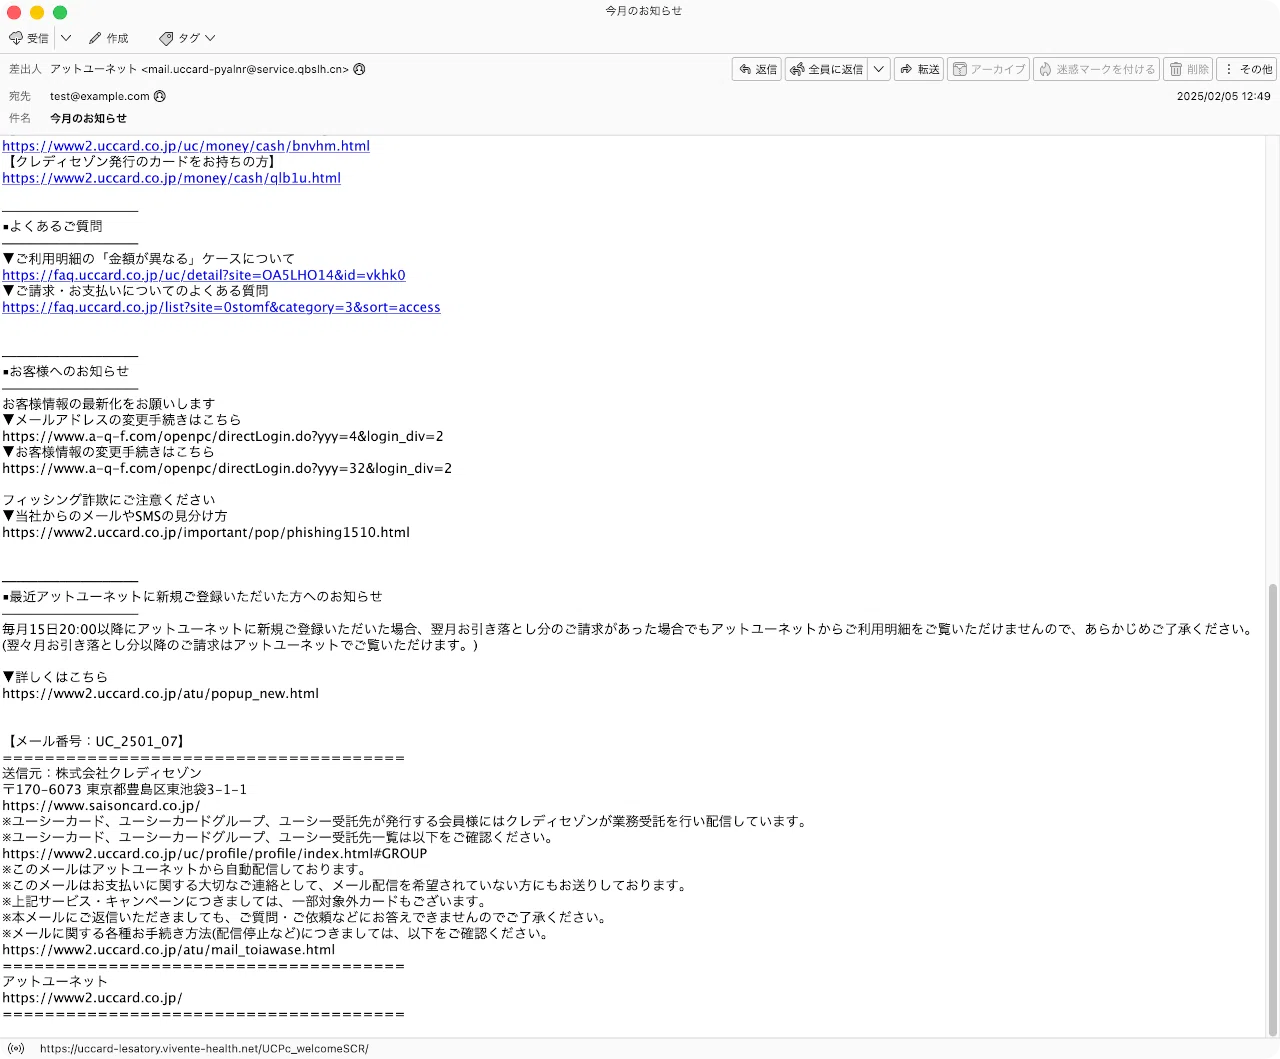The image size is (1280, 1059).
Task: Click the www.saisoncard.co.jp URL text
Action: pos(101,805)
